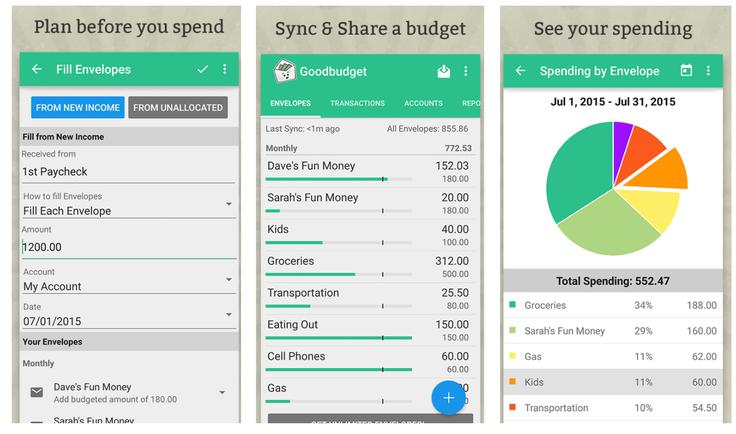Open the Transportation envelope in Goodbudget list
The width and height of the screenshot is (736, 434).
[x=368, y=299]
